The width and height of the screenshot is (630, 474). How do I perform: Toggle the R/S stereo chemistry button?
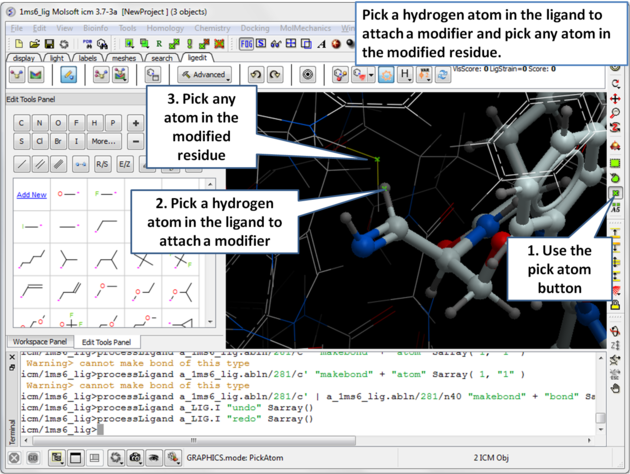[x=101, y=164]
